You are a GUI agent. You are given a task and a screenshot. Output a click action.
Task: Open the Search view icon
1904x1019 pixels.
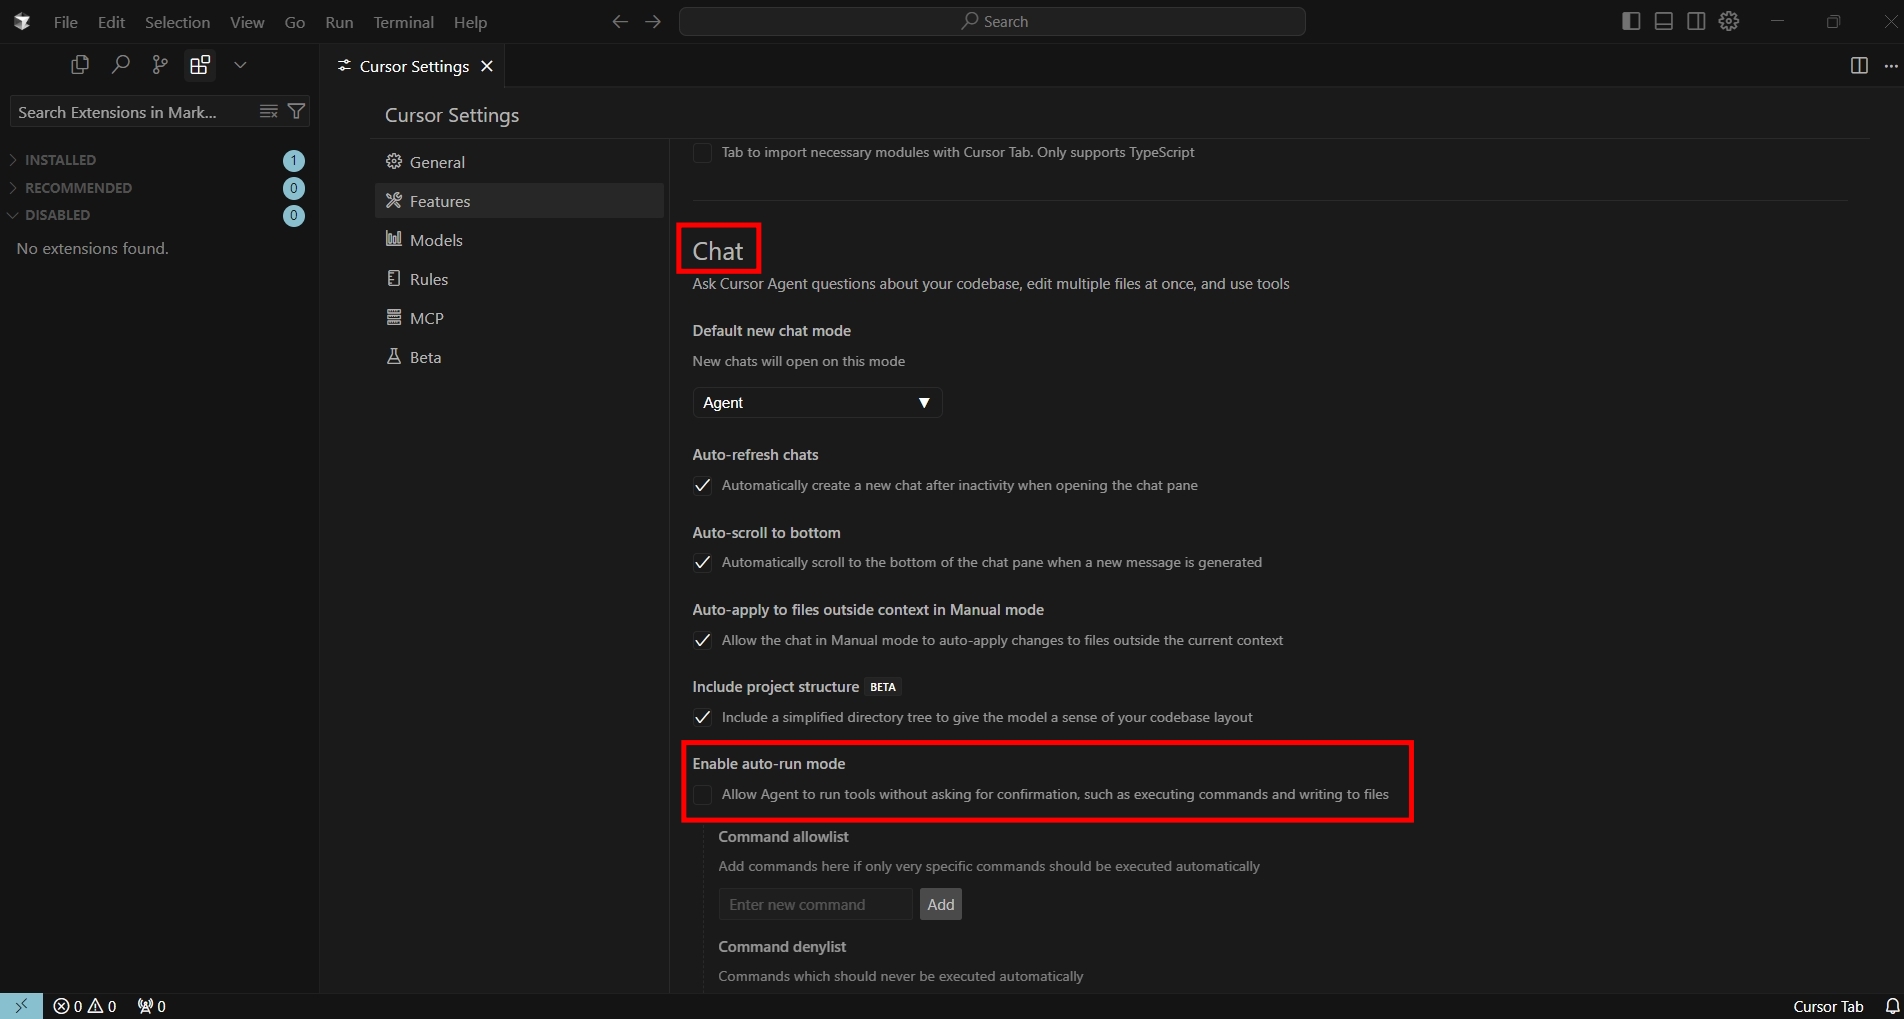(x=120, y=65)
